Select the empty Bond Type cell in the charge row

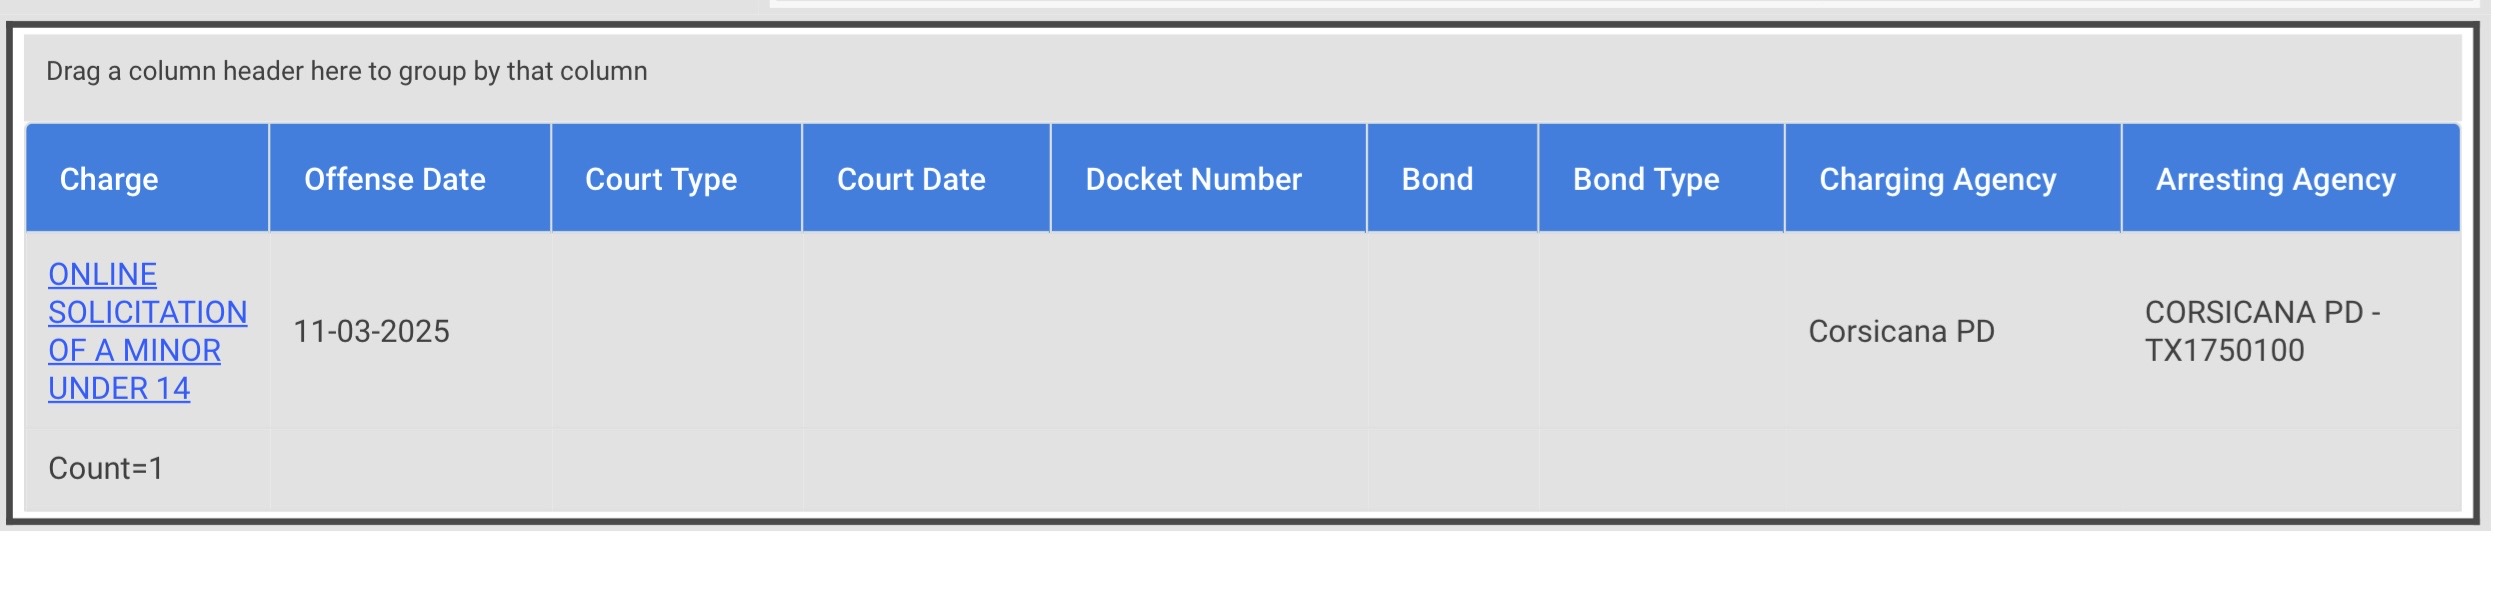point(1660,331)
